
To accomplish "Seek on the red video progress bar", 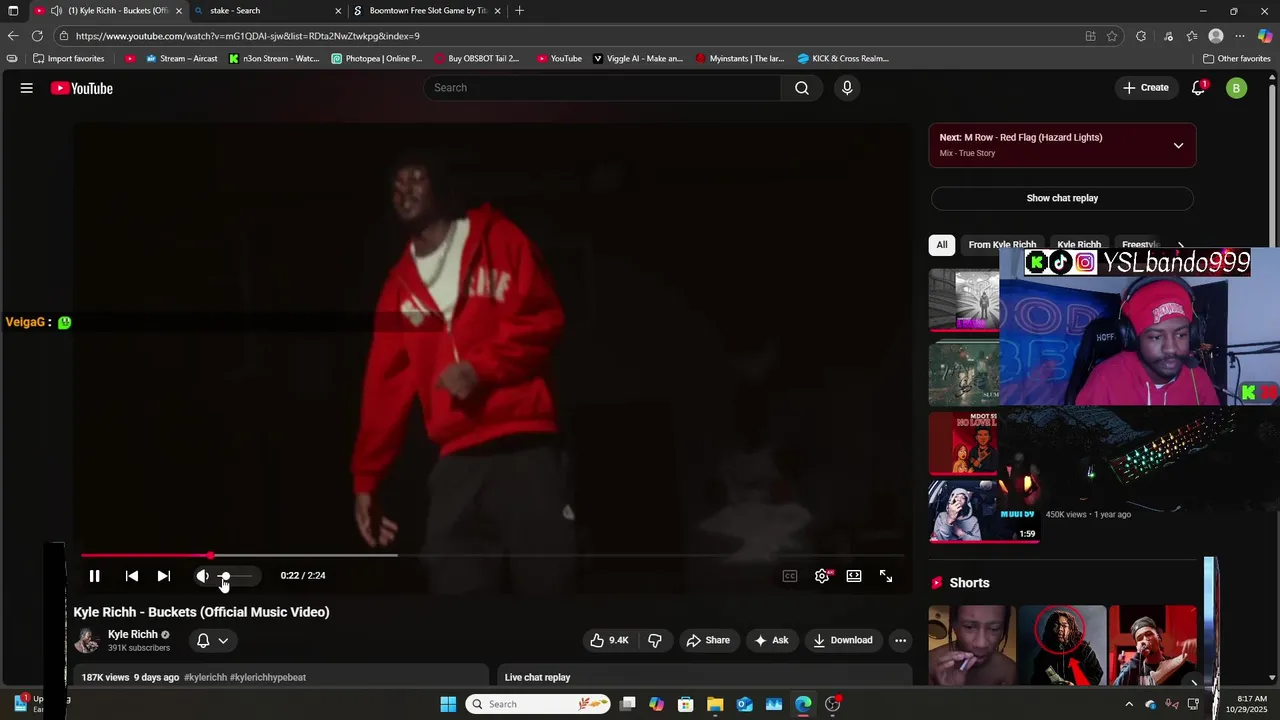I will pos(492,555).
